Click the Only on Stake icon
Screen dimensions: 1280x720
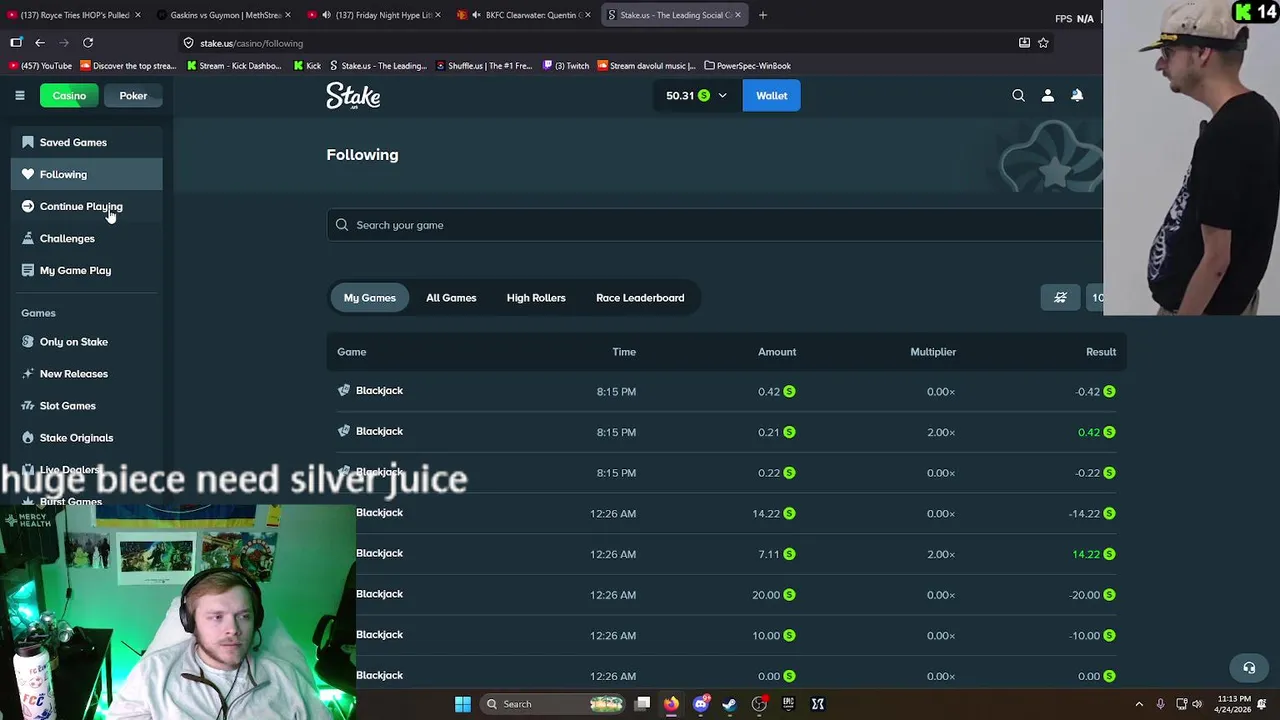click(x=28, y=342)
